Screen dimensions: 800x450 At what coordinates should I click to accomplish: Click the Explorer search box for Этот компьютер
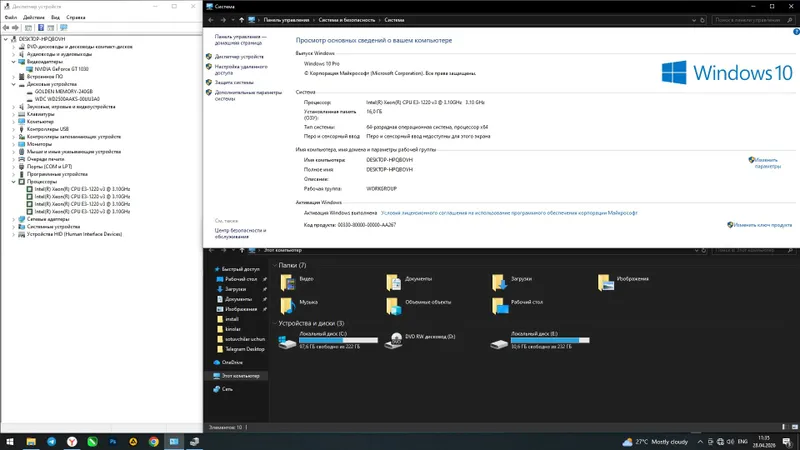(753, 250)
